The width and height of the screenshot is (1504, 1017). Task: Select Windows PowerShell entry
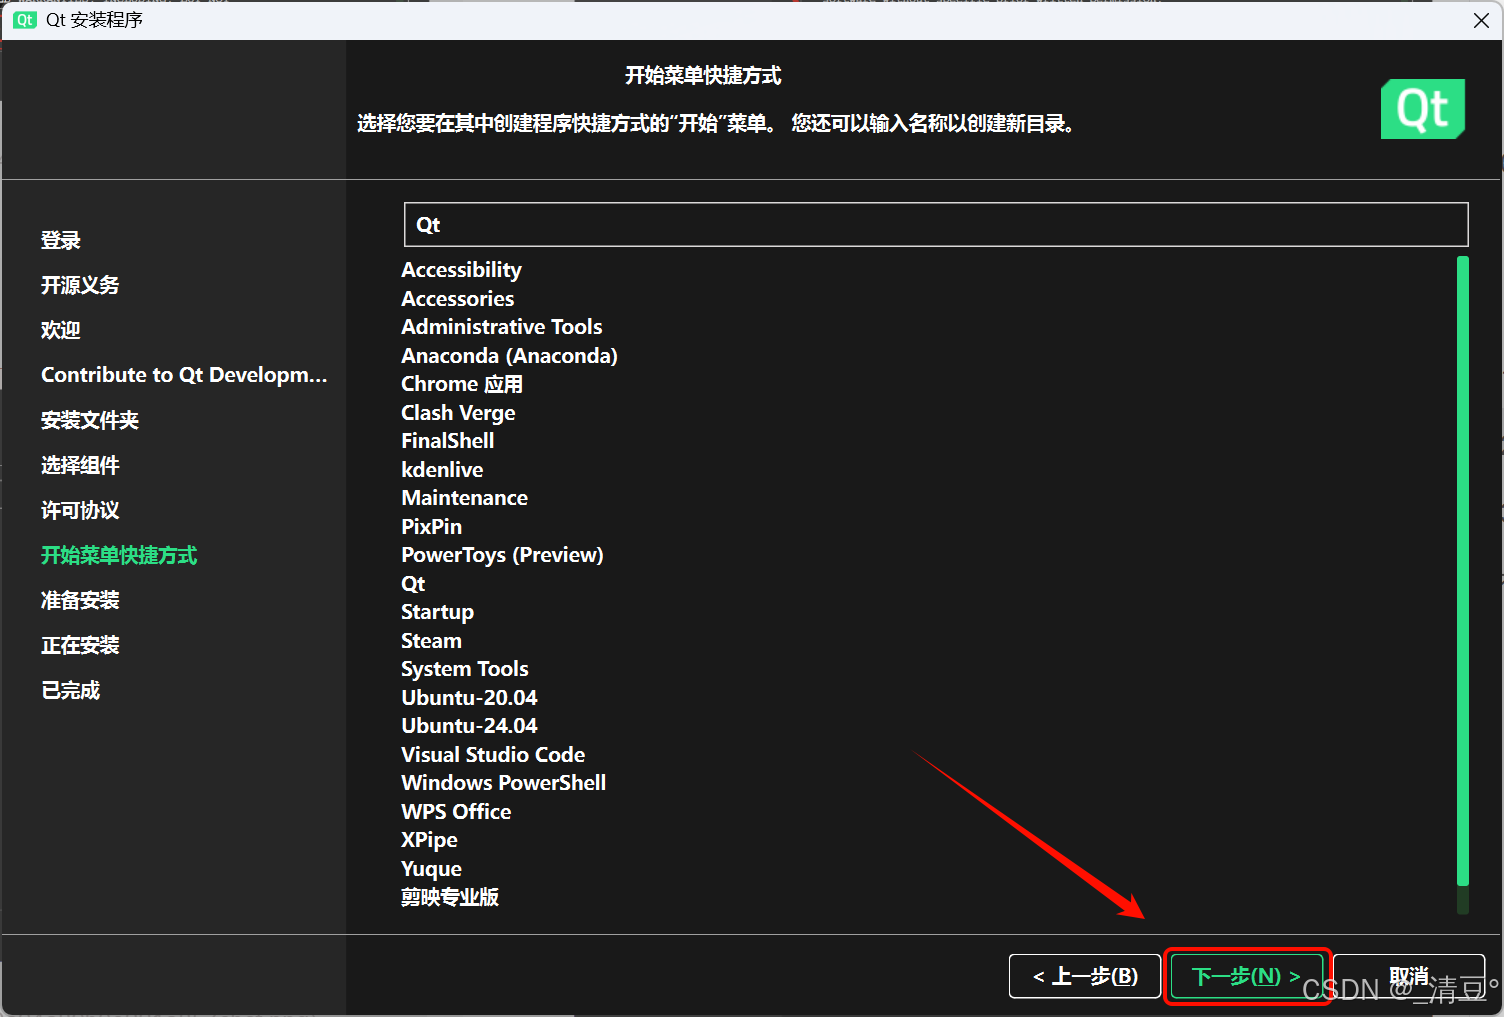[503, 783]
